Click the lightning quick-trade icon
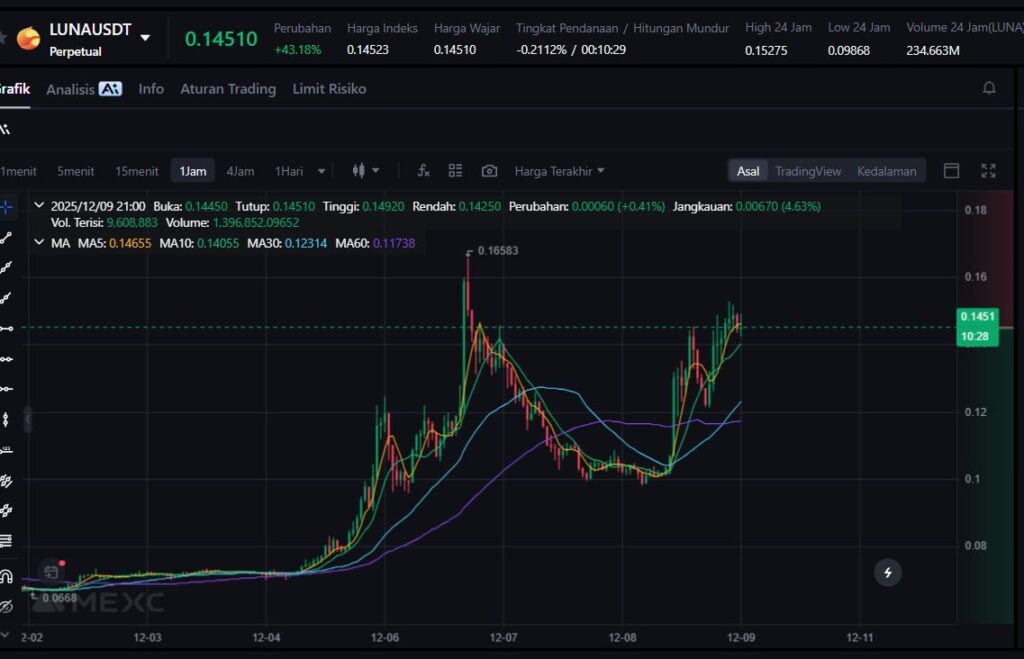The height and width of the screenshot is (659, 1024). point(887,572)
